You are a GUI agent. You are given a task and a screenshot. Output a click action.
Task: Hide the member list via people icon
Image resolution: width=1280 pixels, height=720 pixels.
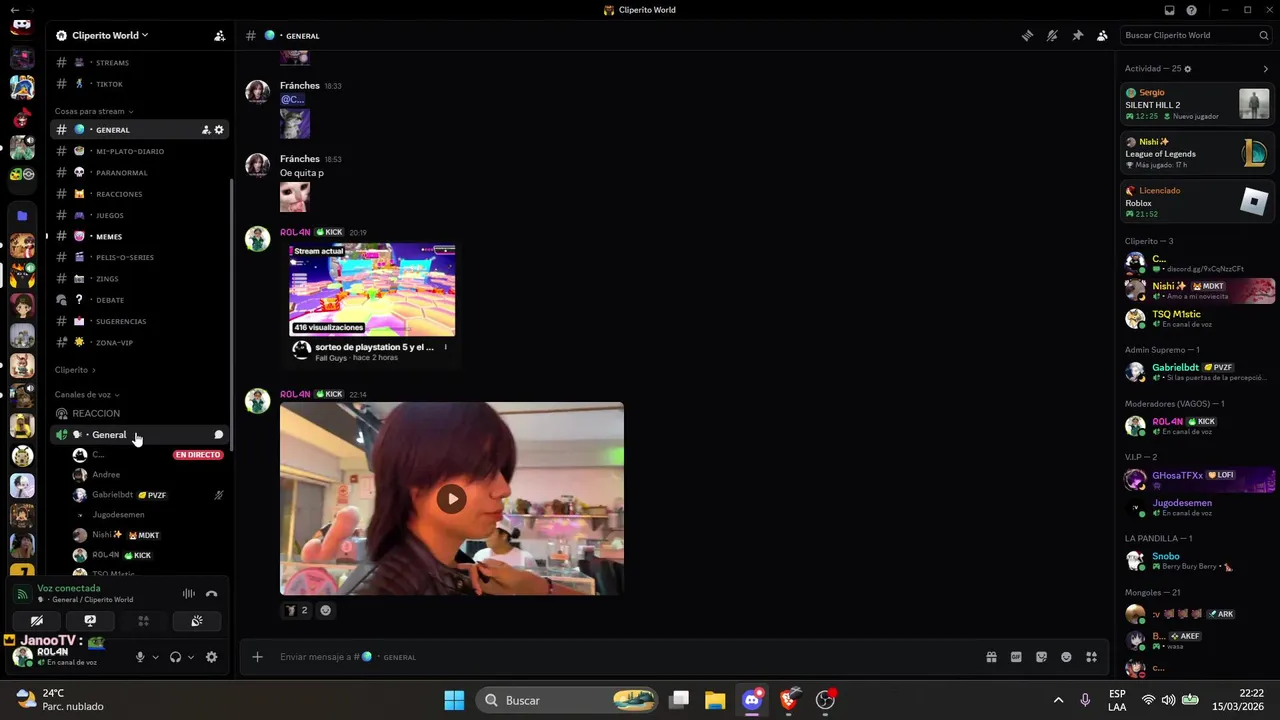pos(1102,35)
